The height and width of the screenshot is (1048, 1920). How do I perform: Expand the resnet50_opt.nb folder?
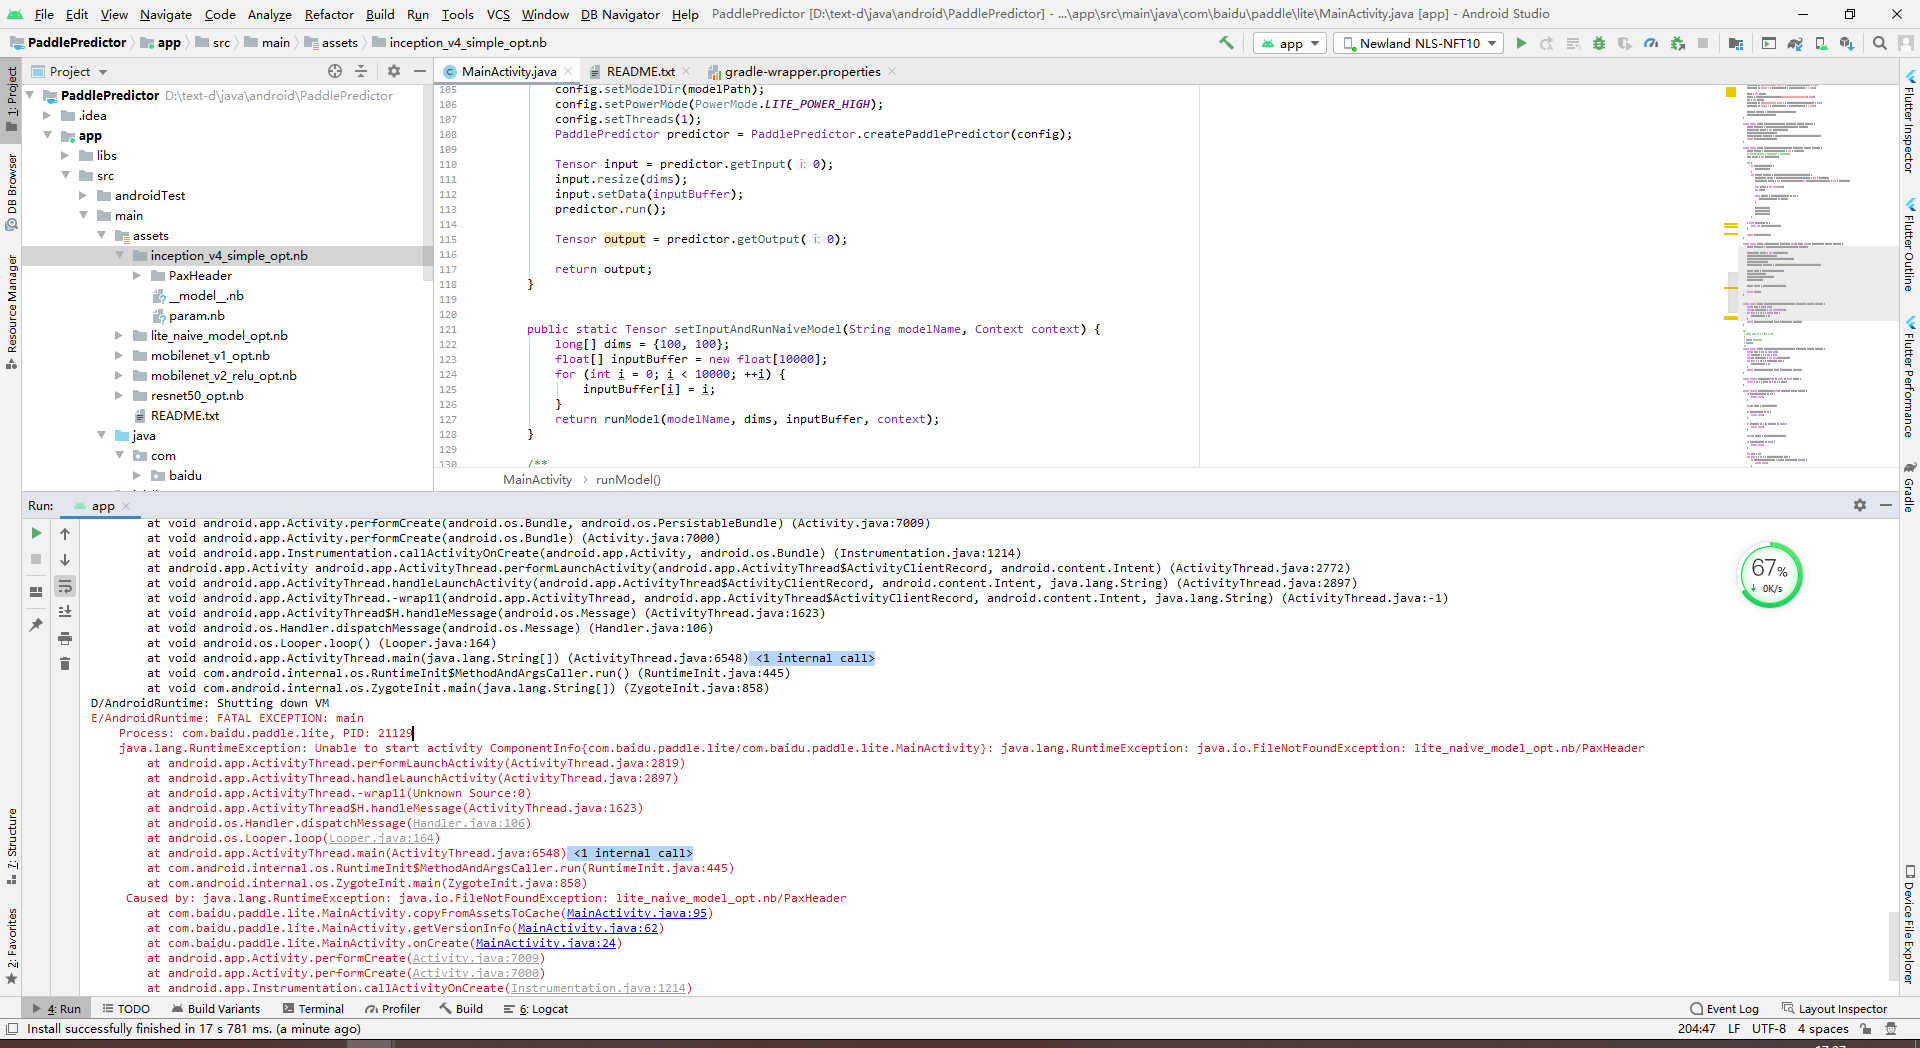pyautogui.click(x=120, y=396)
